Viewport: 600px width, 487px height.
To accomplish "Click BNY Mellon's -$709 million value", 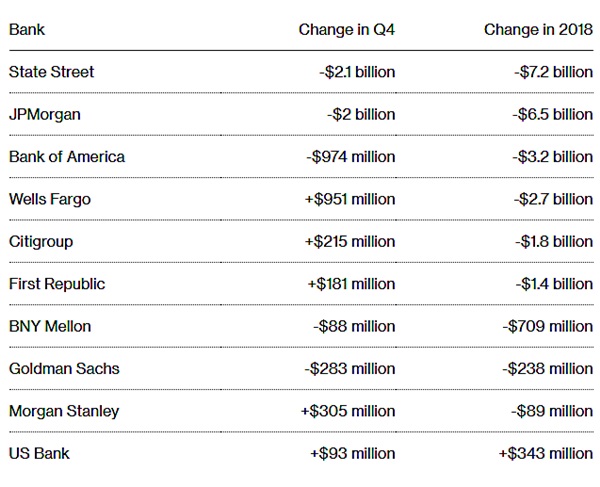I will 548,326.
